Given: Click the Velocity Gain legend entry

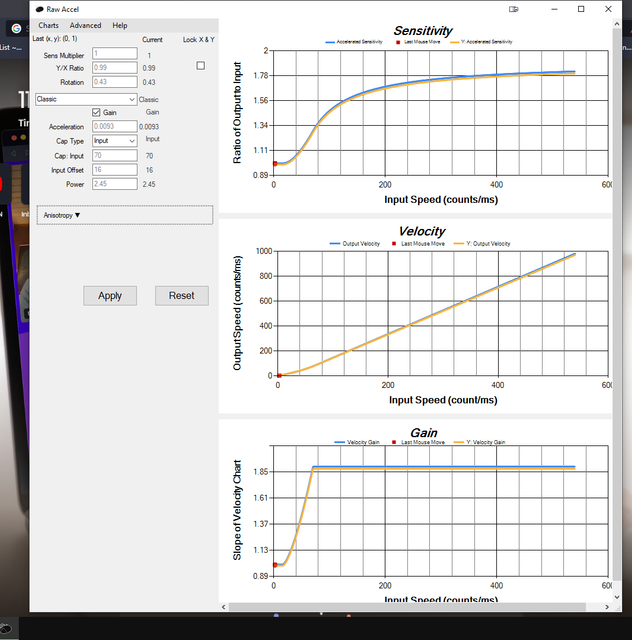Looking at the screenshot, I should pos(357,442).
